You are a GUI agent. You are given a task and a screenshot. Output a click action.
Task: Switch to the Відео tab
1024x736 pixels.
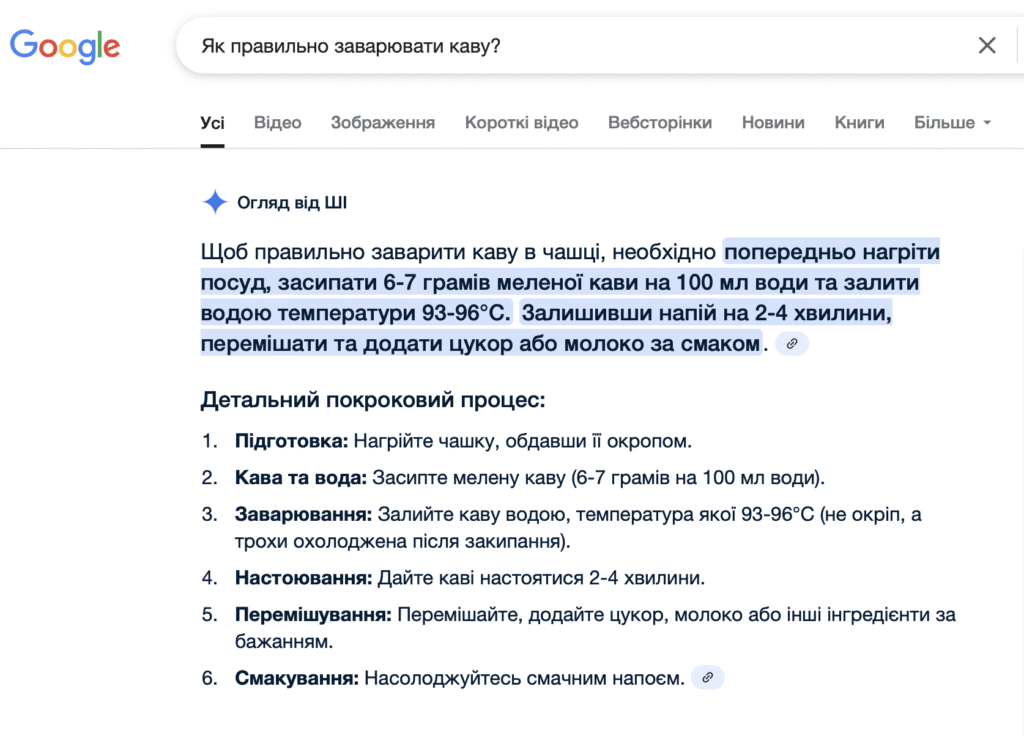point(277,123)
